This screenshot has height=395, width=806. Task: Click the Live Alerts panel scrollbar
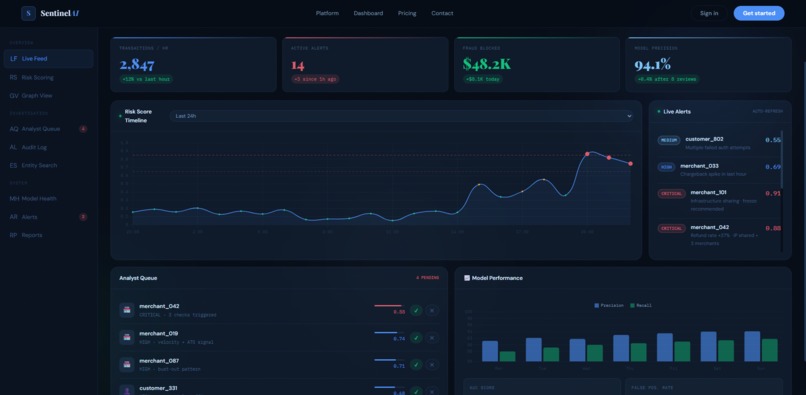click(782, 159)
